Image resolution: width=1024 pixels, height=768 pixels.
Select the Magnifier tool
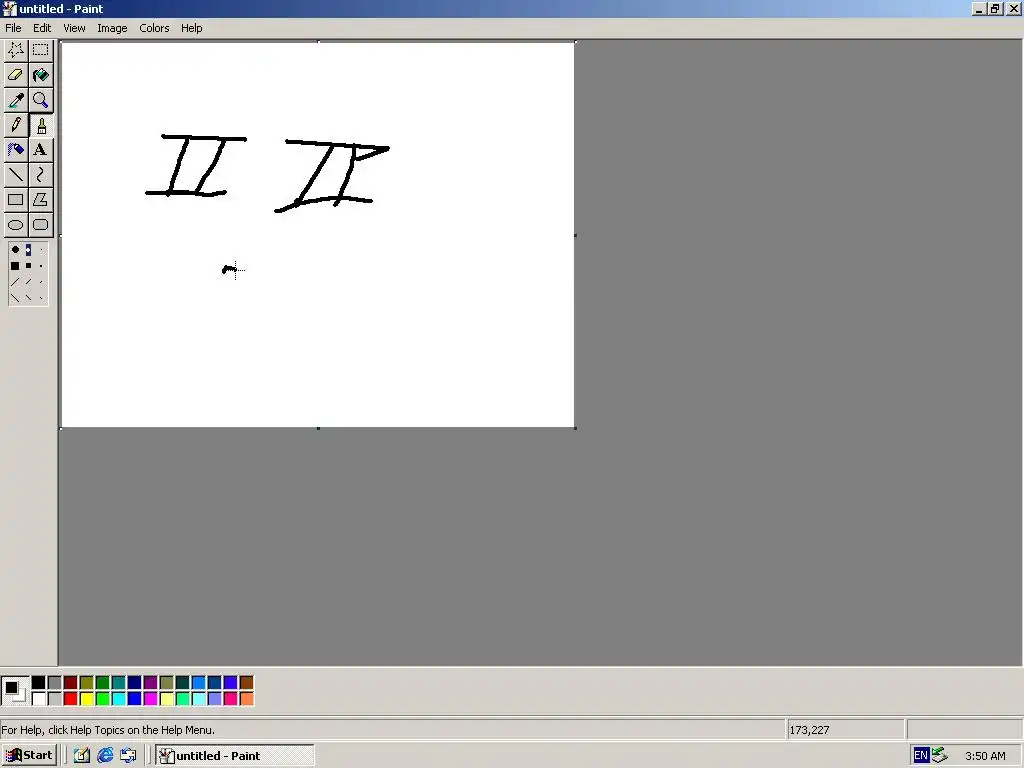click(x=40, y=100)
